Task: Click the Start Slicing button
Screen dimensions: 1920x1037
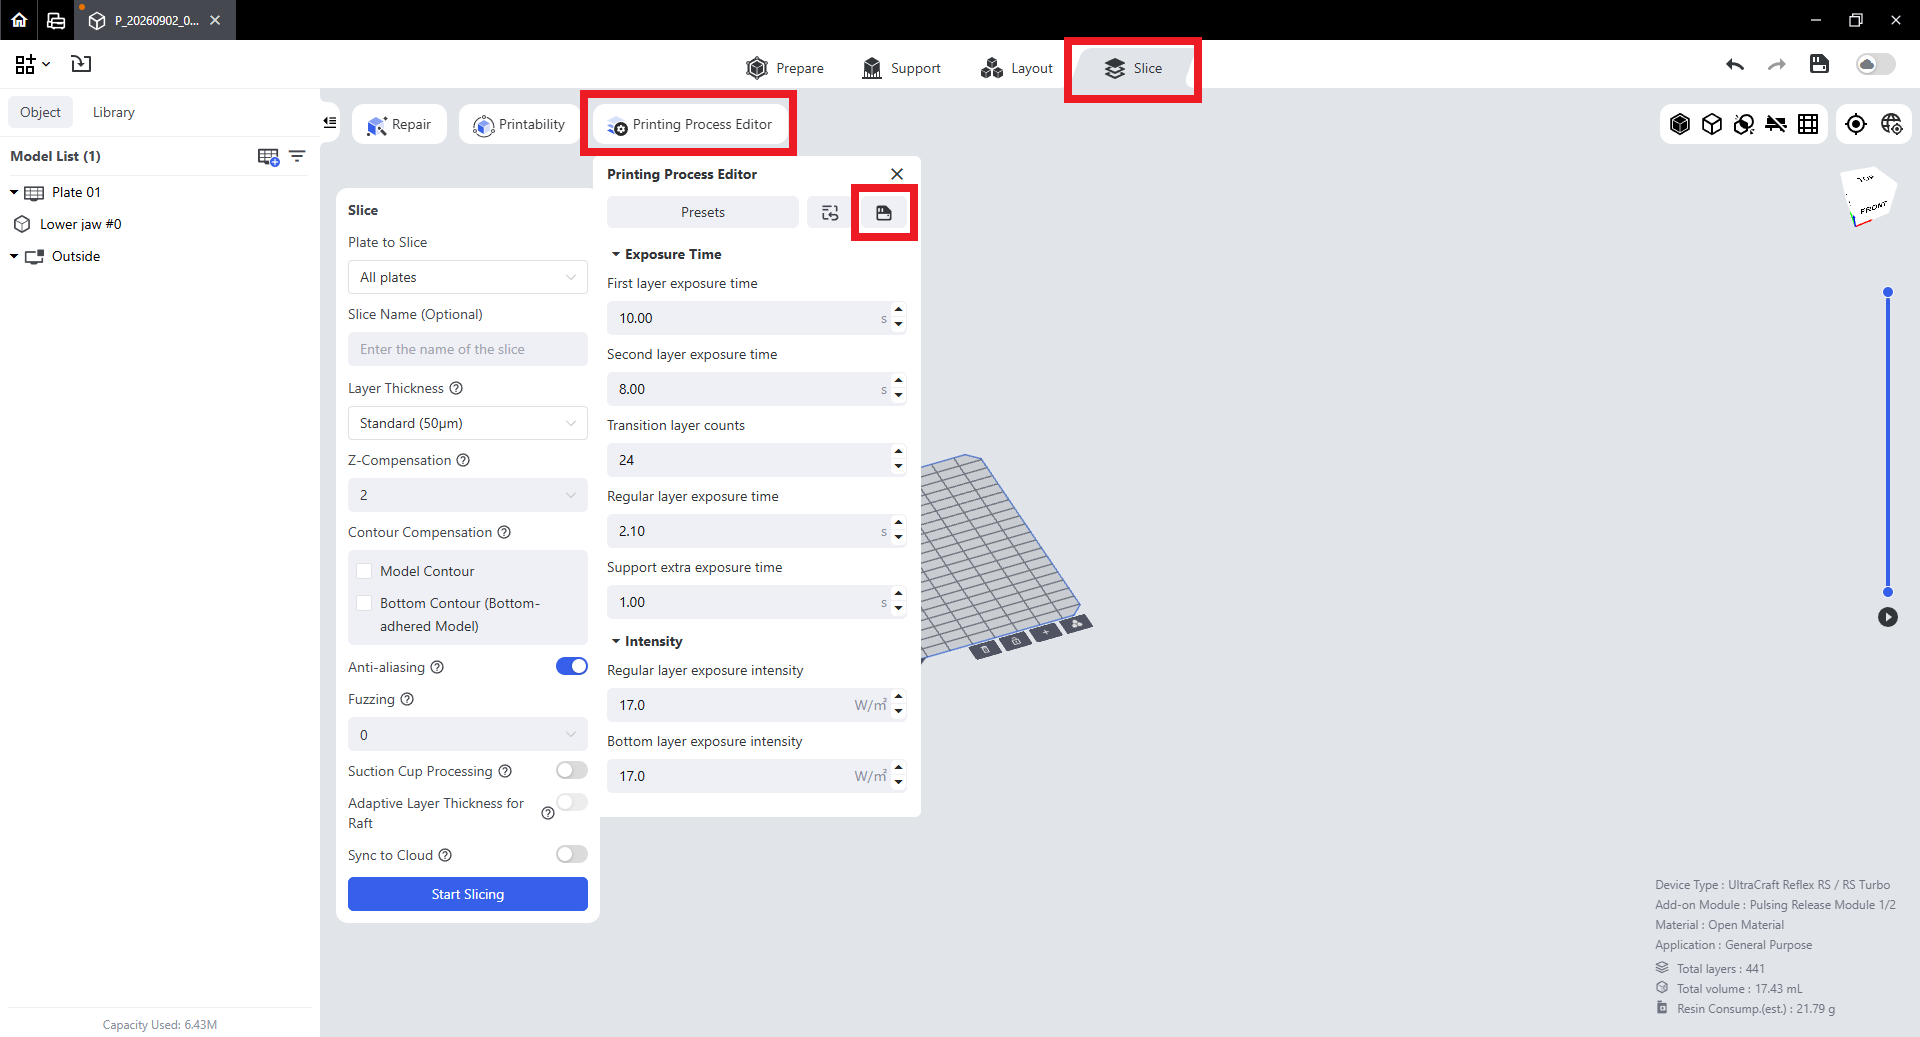Action: point(468,894)
